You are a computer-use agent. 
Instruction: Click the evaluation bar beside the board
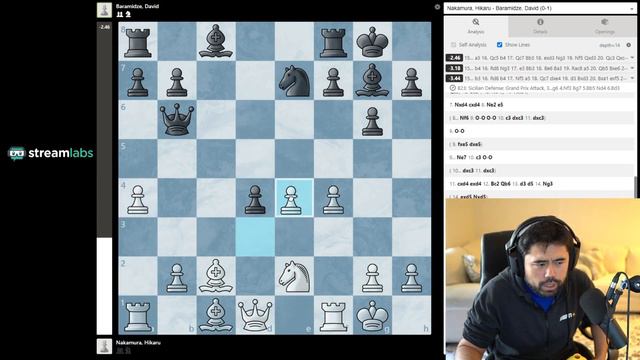[104, 178]
